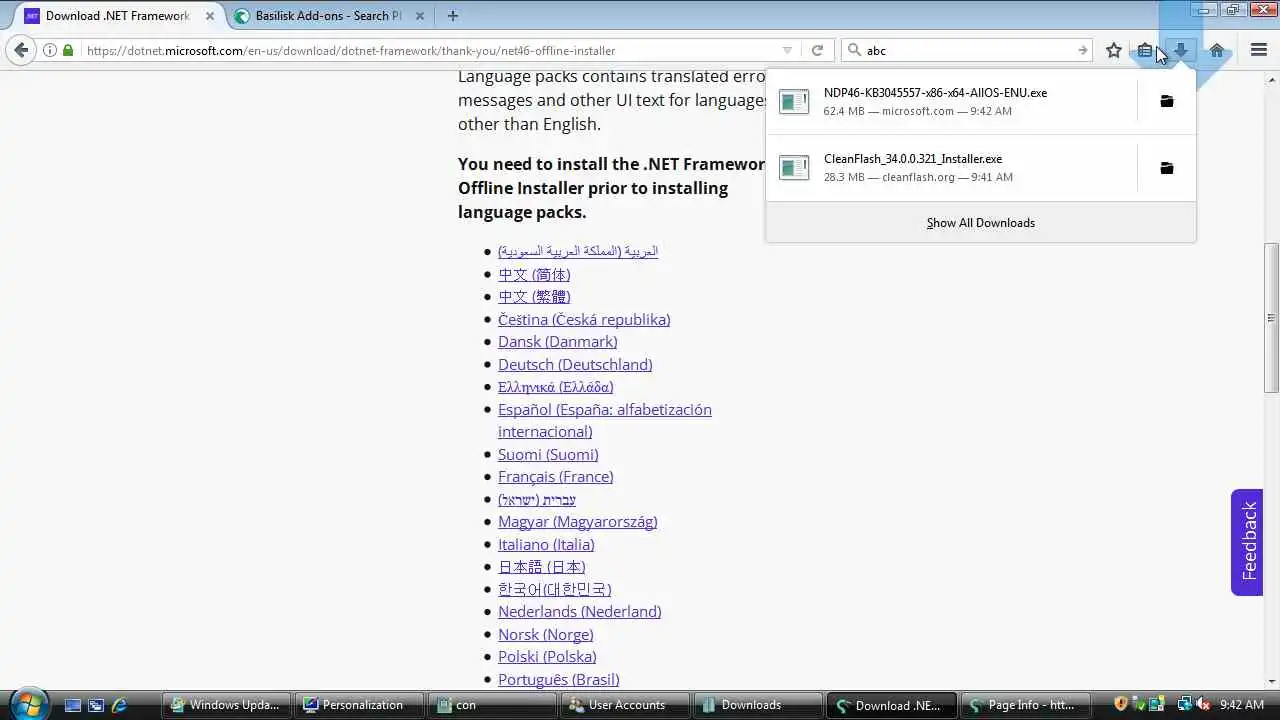The width and height of the screenshot is (1280, 720).
Task: Click the taskbar clock 9:42 AM
Action: (x=1242, y=705)
